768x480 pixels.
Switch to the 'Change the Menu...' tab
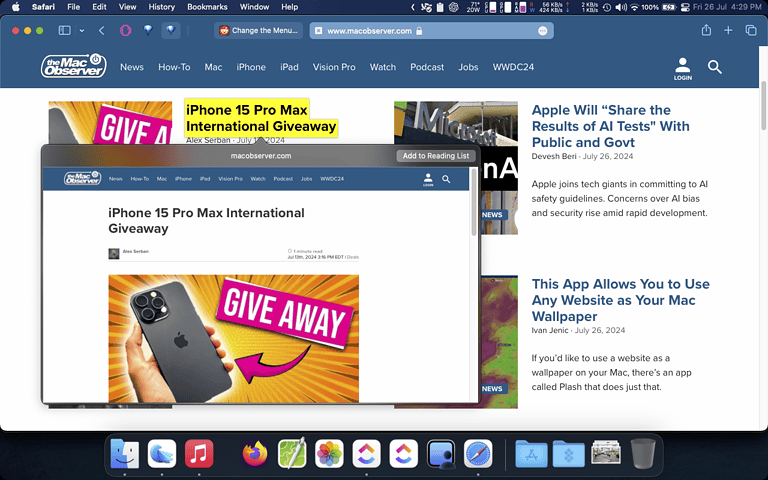tap(258, 31)
